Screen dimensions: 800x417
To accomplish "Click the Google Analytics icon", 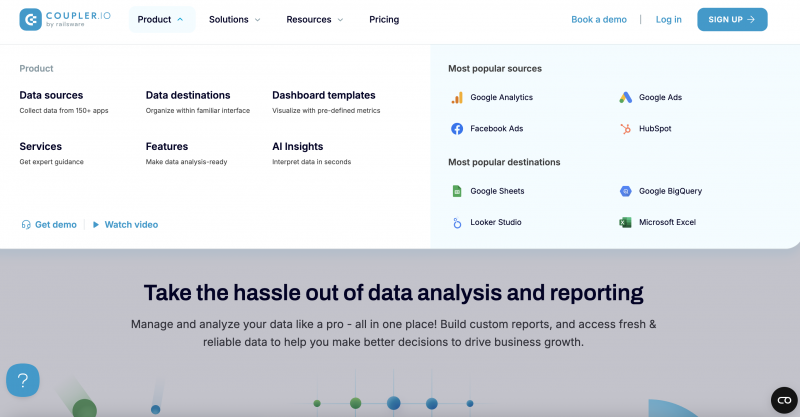I will (457, 98).
